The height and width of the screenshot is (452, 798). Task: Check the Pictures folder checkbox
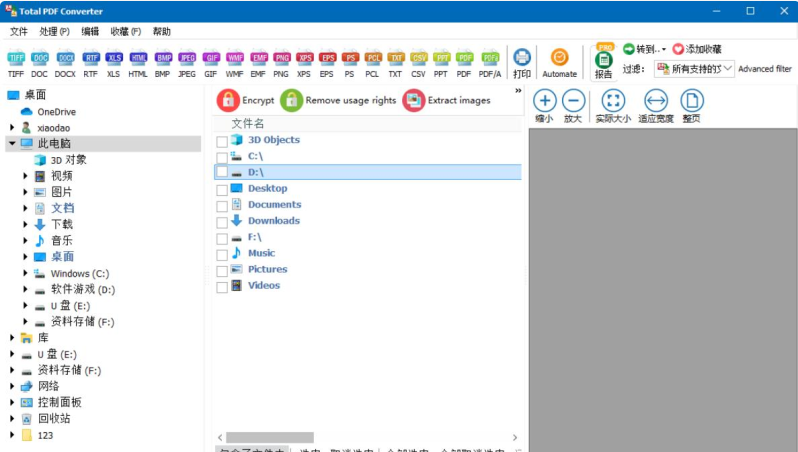point(222,271)
